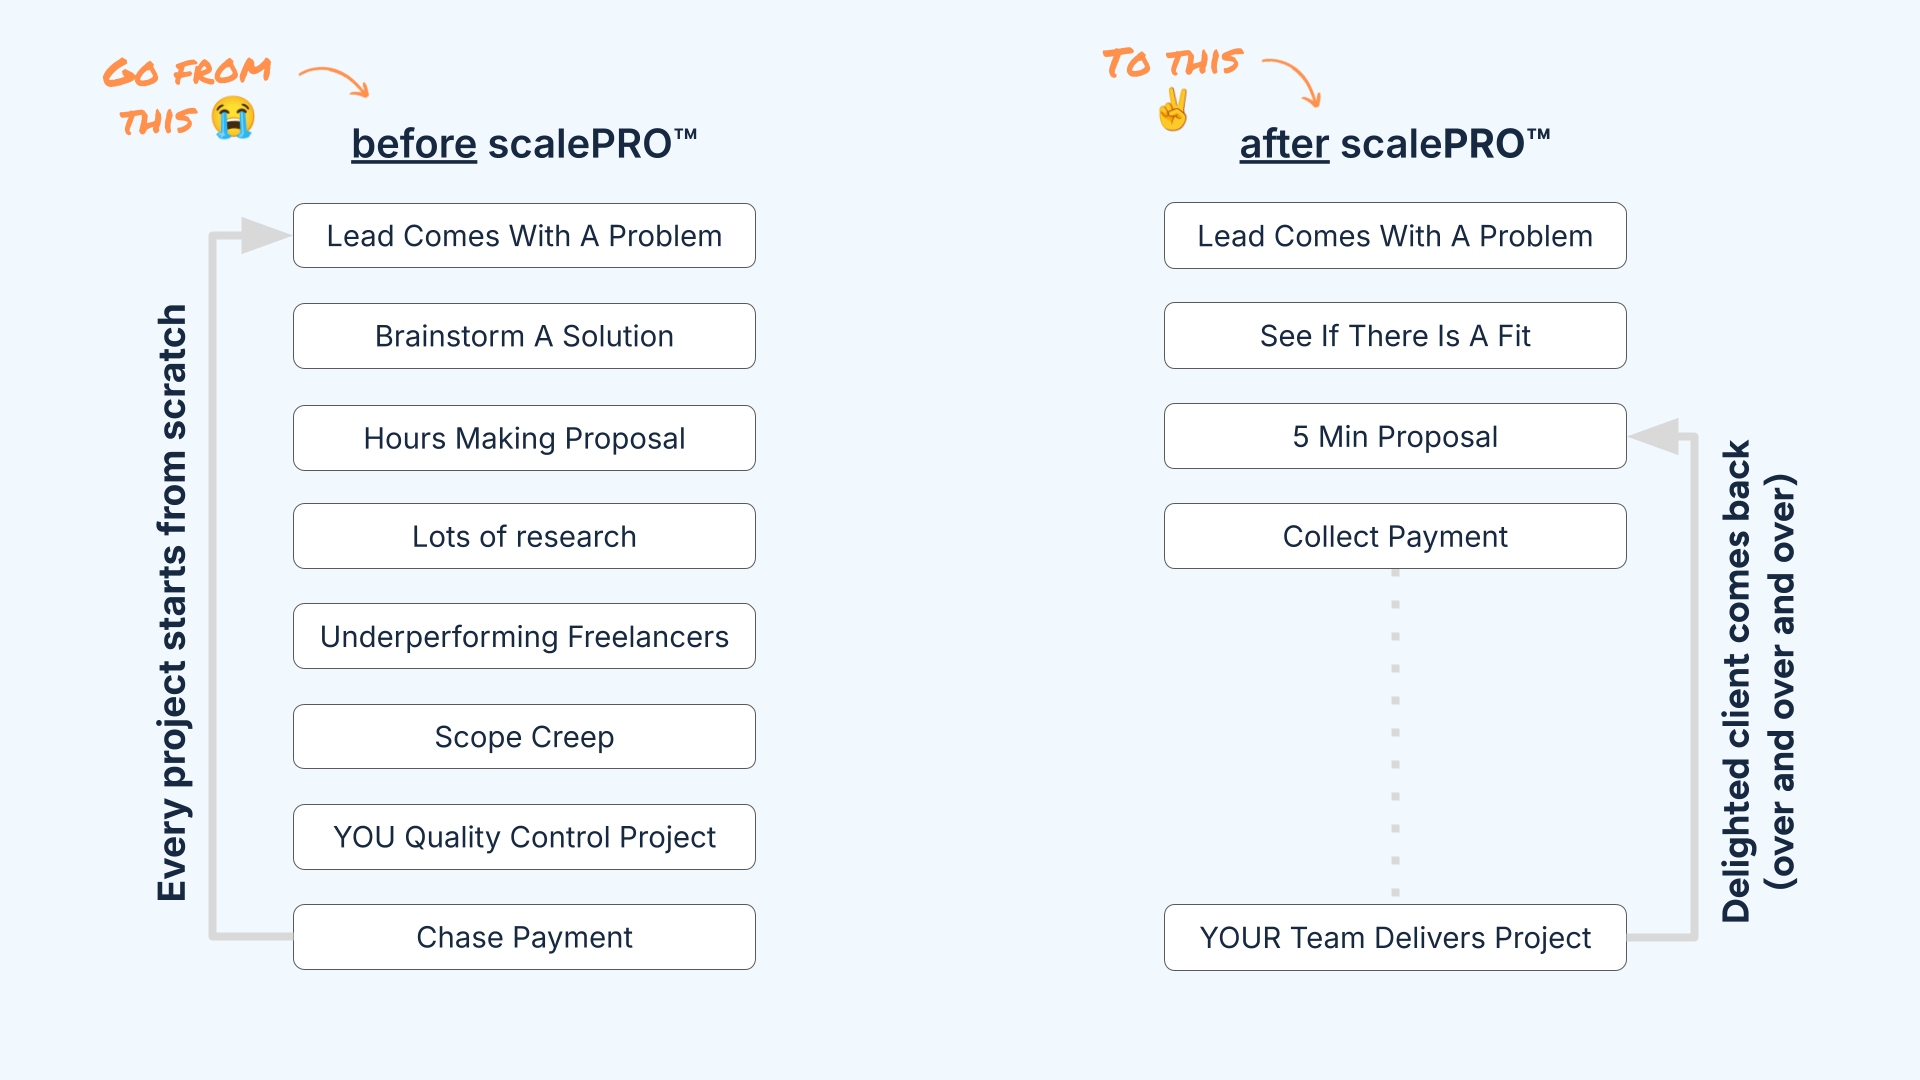Click the victory hand emoji

click(x=1173, y=110)
